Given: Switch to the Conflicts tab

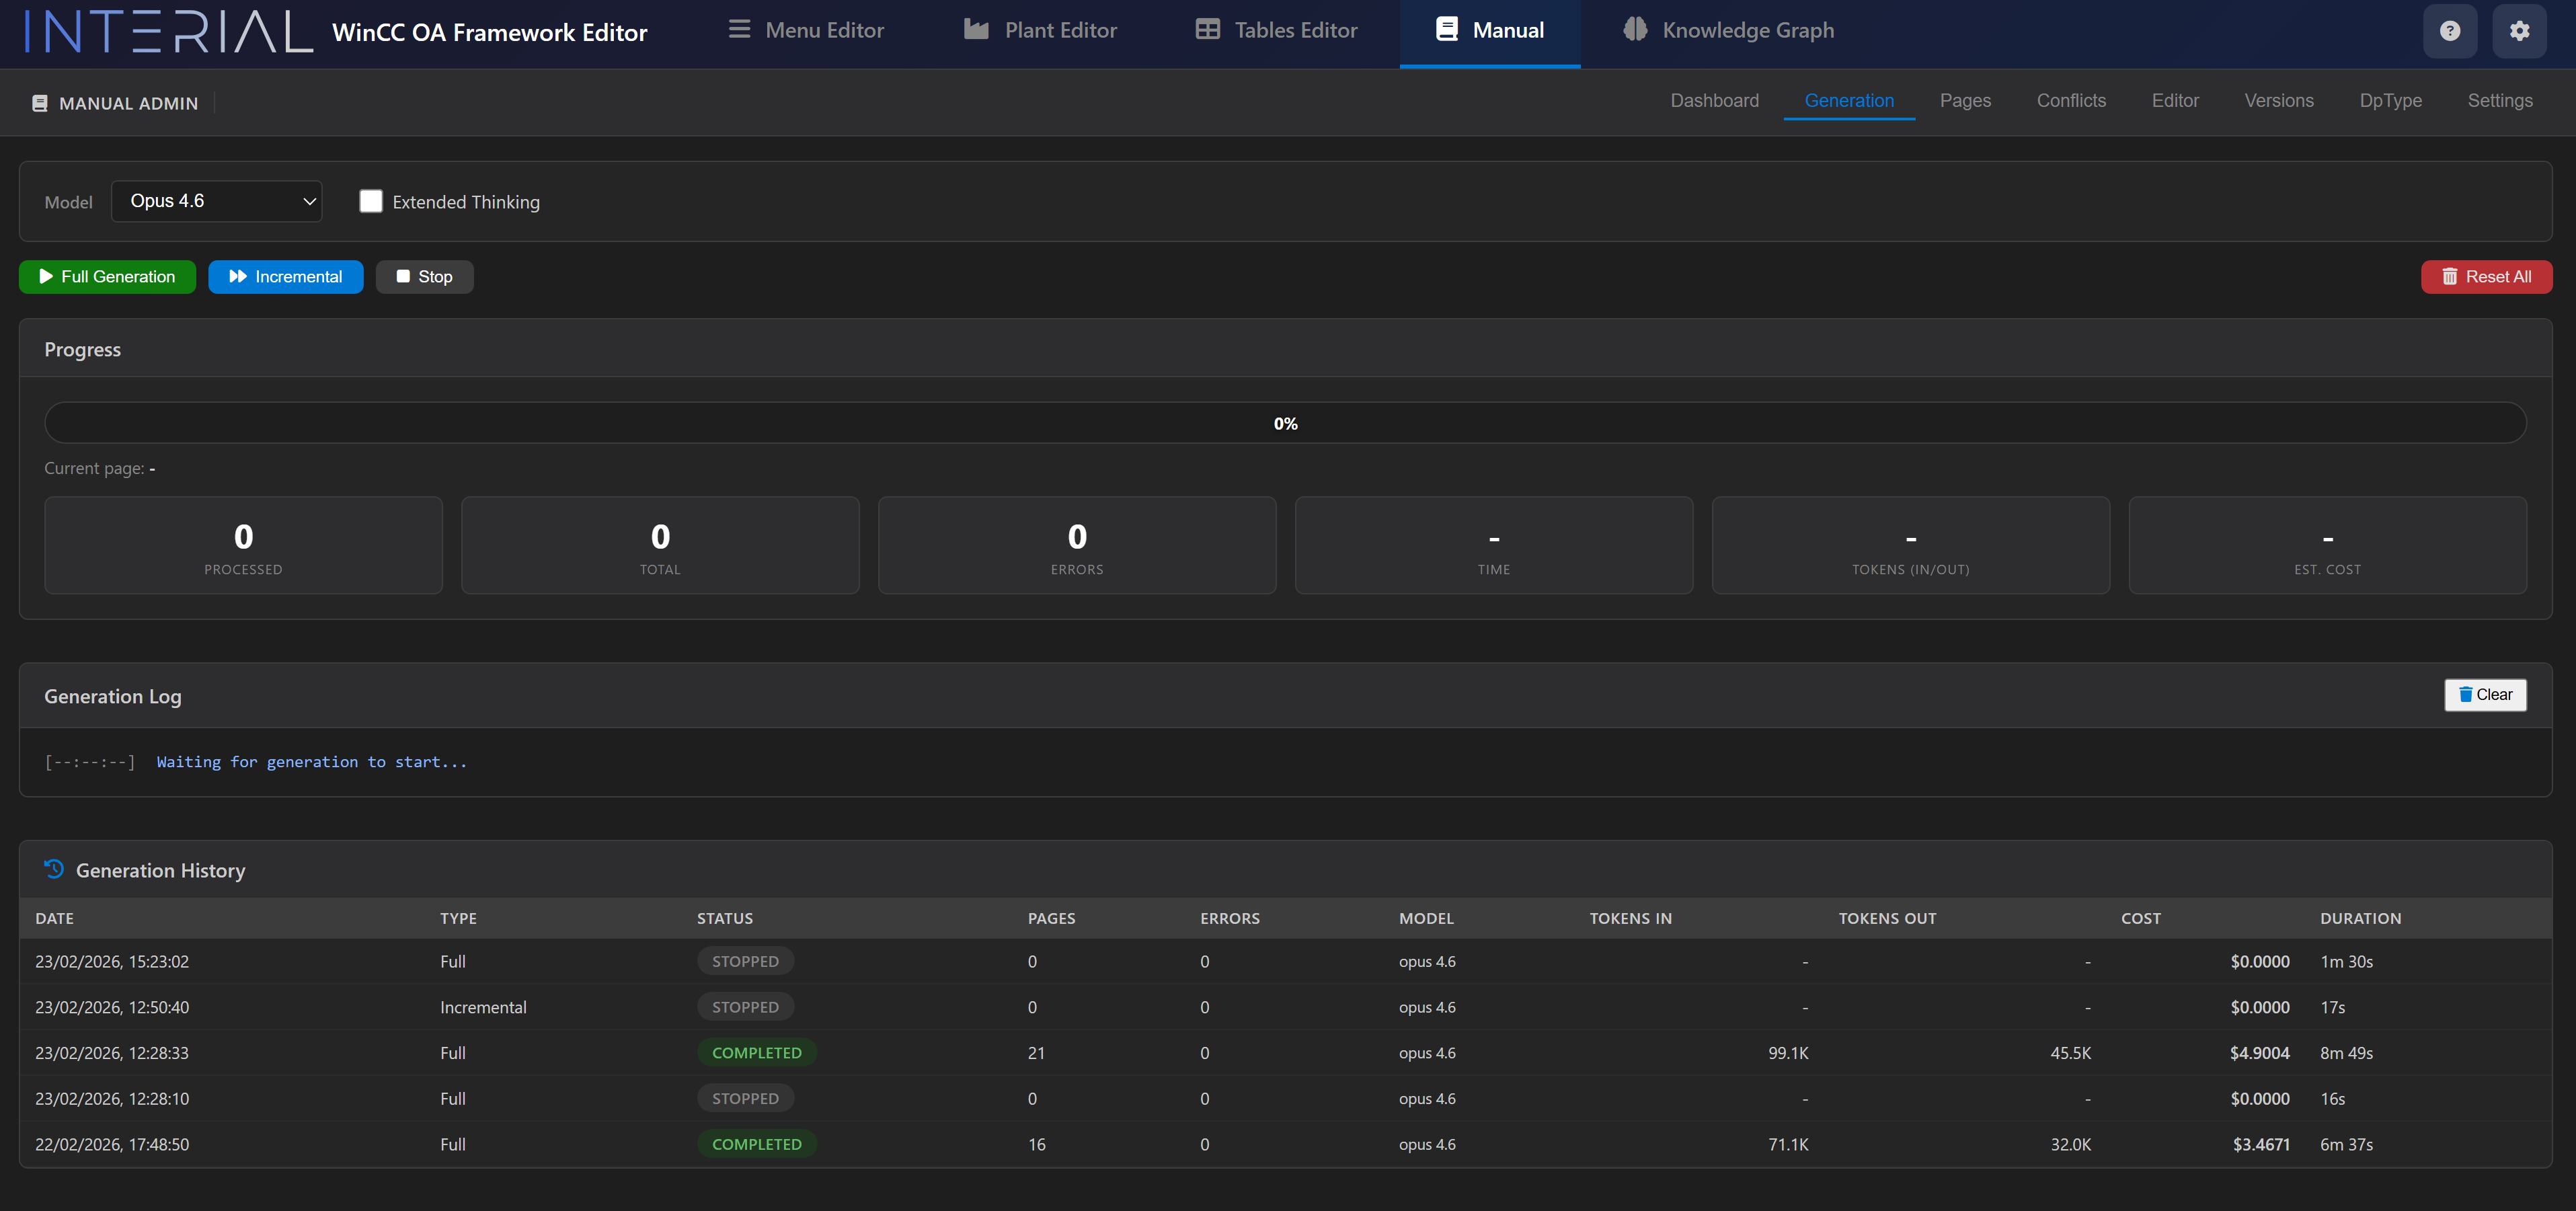Looking at the screenshot, I should (2071, 101).
